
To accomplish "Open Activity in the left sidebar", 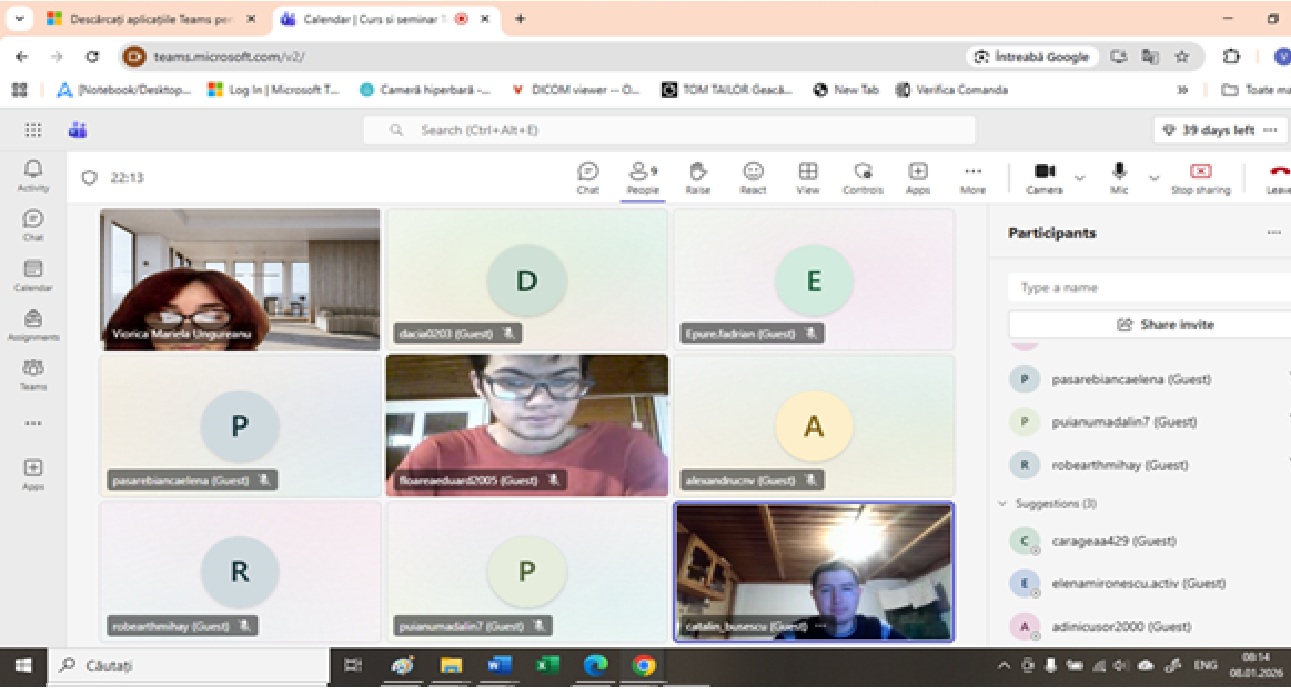I will 33,175.
